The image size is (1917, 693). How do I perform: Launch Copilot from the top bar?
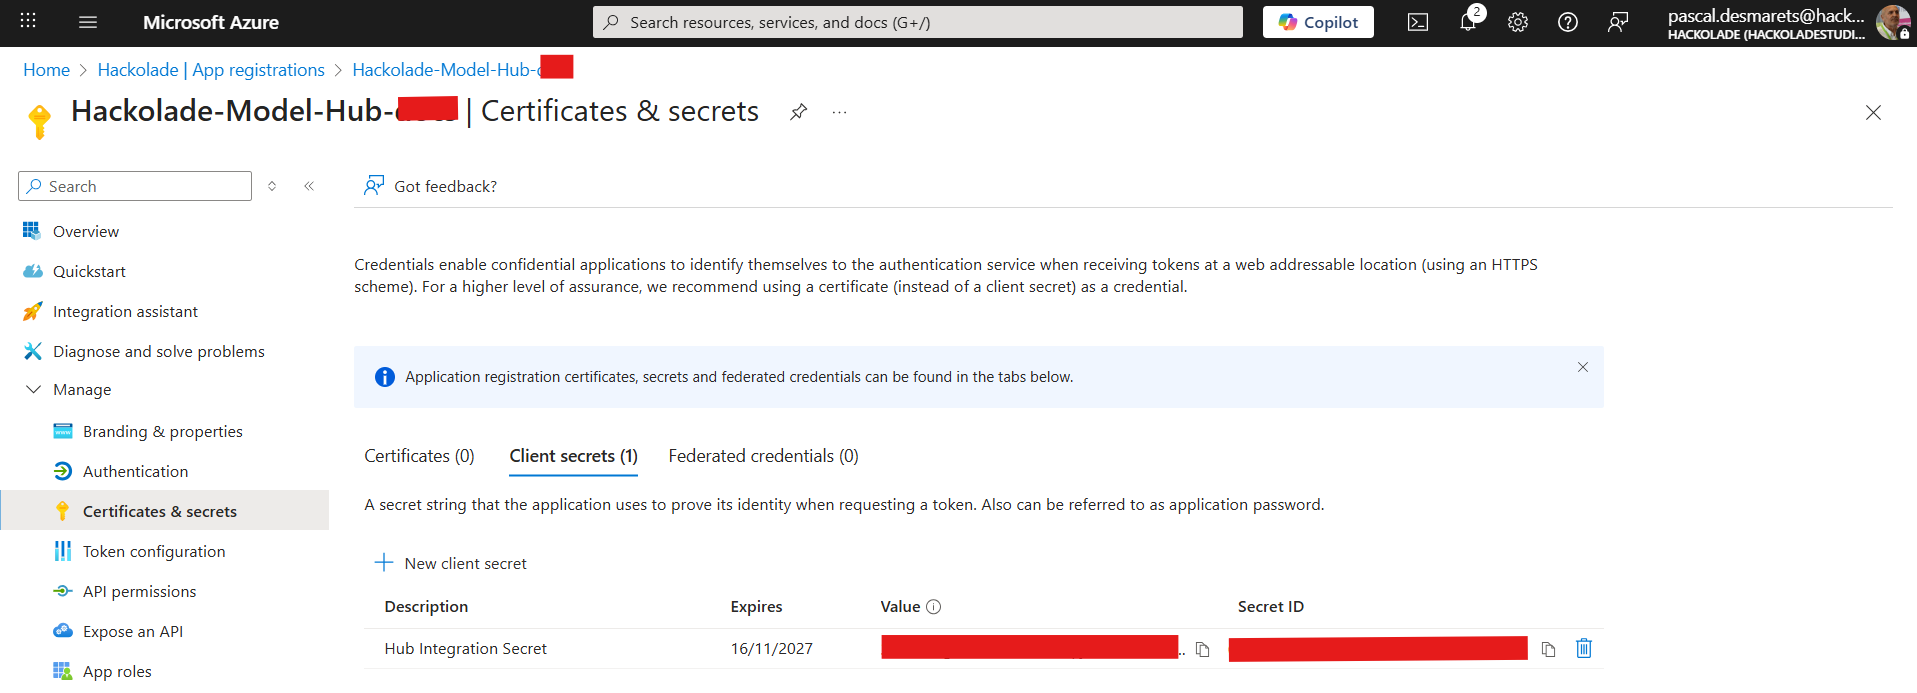[x=1317, y=21]
